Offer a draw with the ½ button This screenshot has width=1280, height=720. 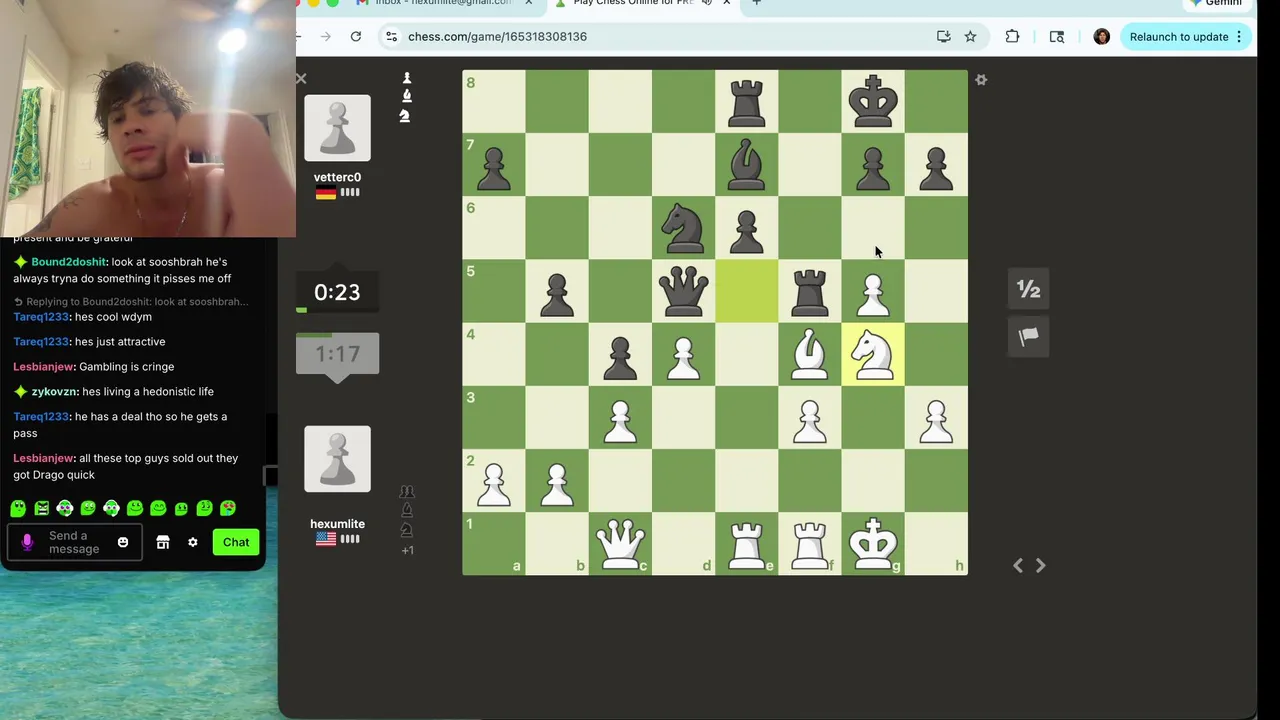tap(1028, 290)
